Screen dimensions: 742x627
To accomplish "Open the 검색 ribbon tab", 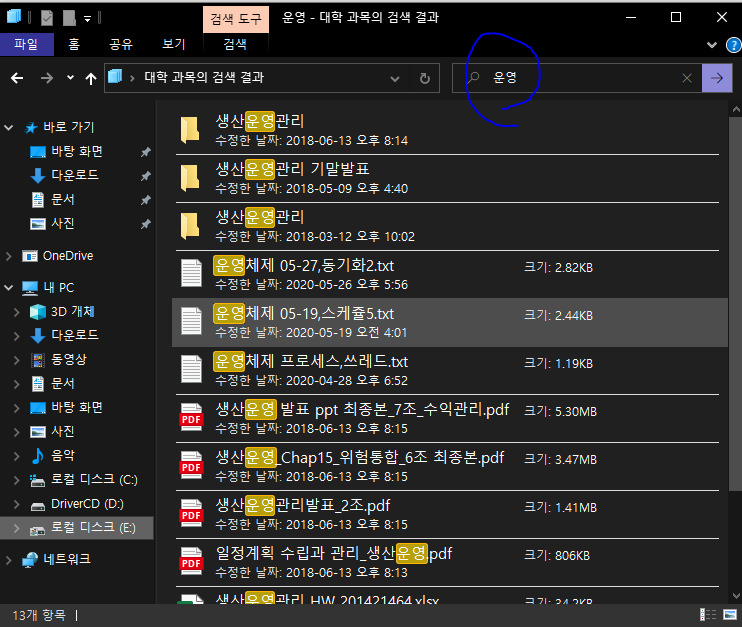I will click(235, 44).
